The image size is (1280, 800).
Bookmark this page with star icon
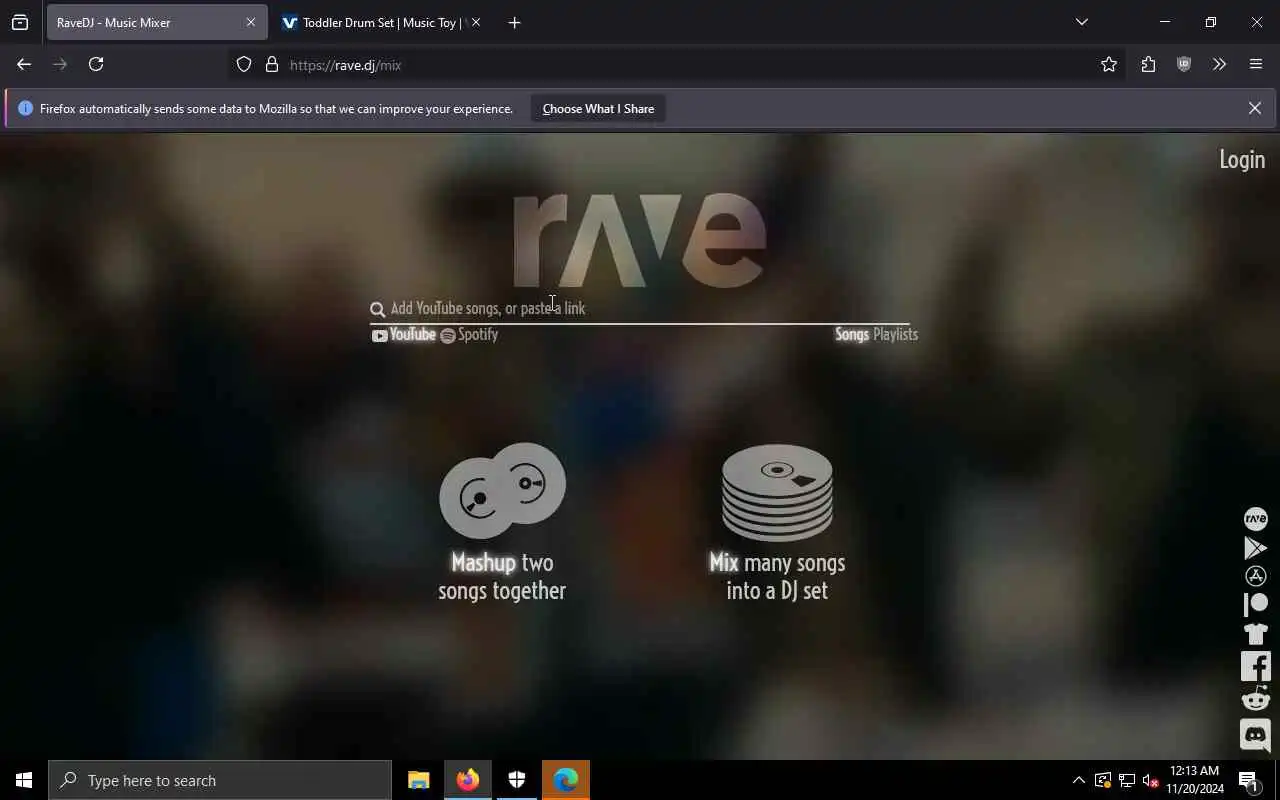(1109, 65)
